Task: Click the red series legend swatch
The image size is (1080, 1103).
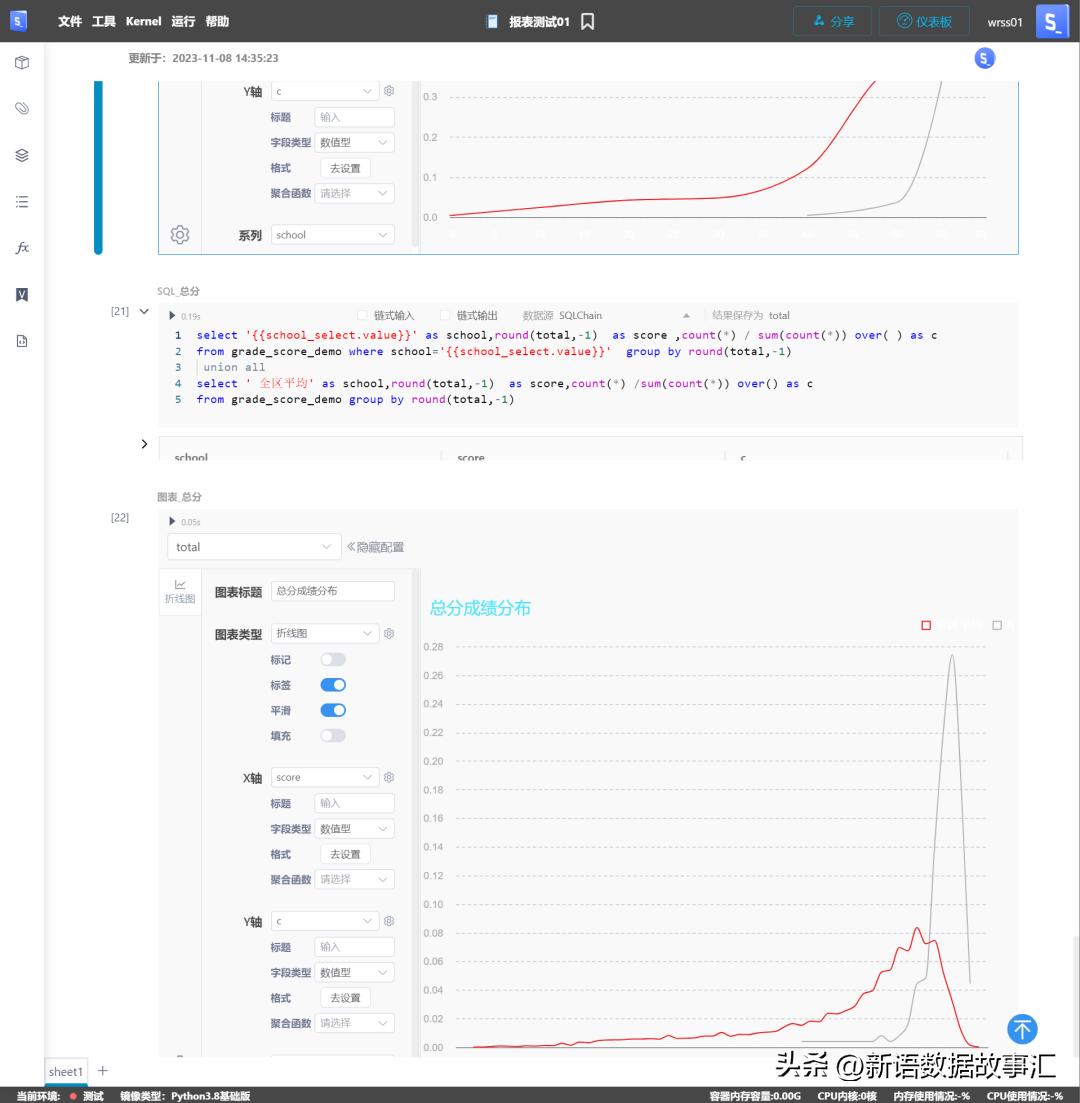Action: point(926,625)
